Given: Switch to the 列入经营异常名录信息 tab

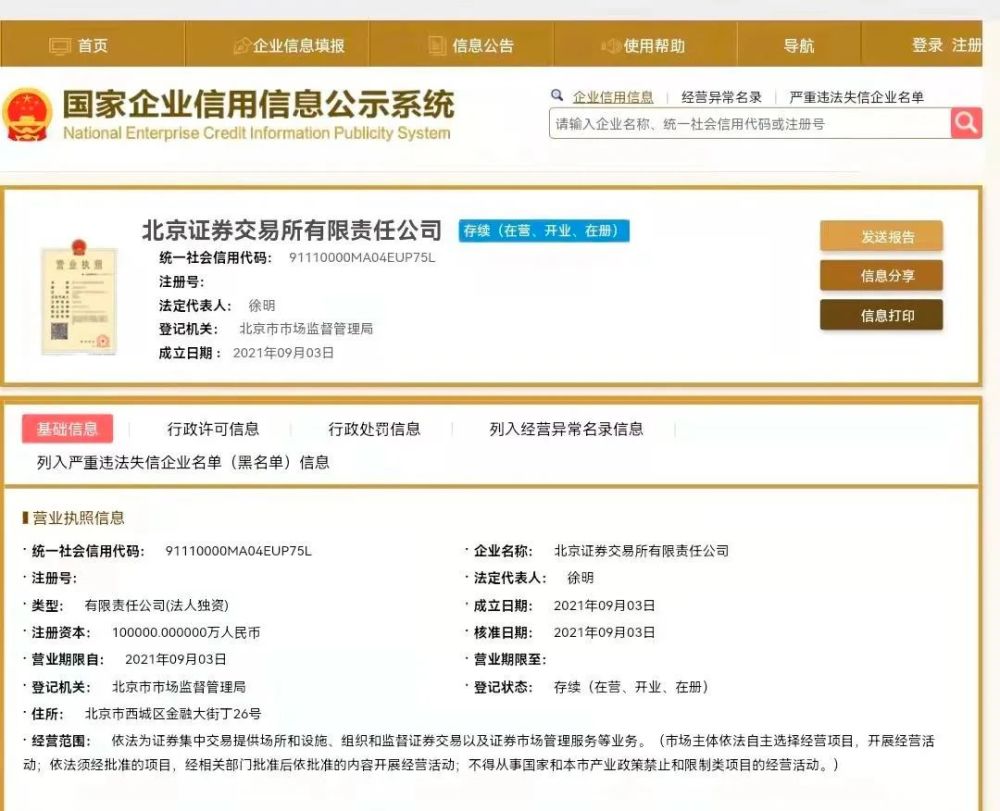Looking at the screenshot, I should (x=566, y=429).
